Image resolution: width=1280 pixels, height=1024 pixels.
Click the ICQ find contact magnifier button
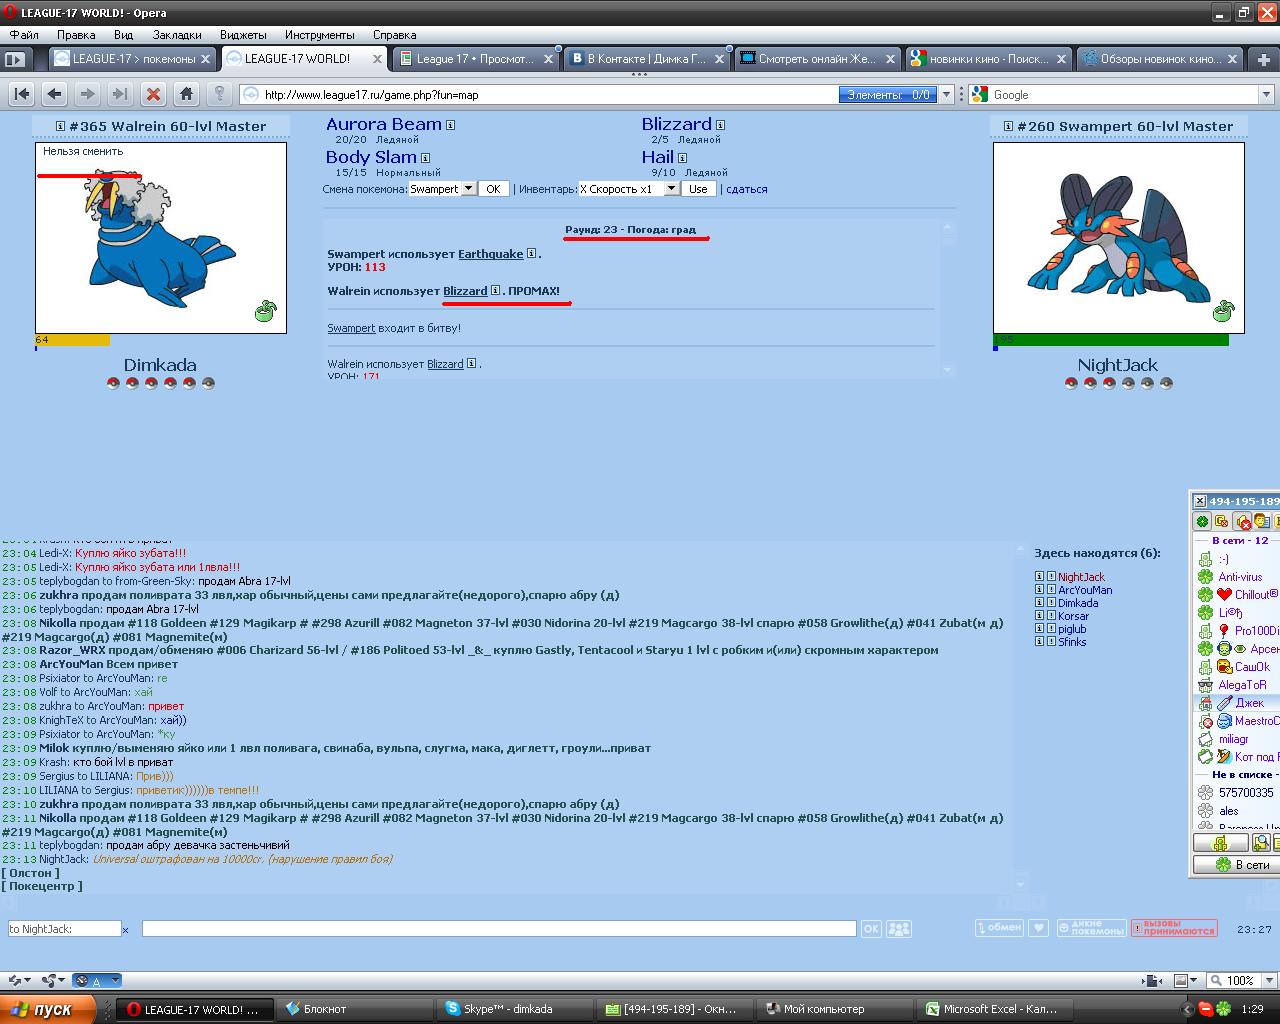[x=1261, y=843]
